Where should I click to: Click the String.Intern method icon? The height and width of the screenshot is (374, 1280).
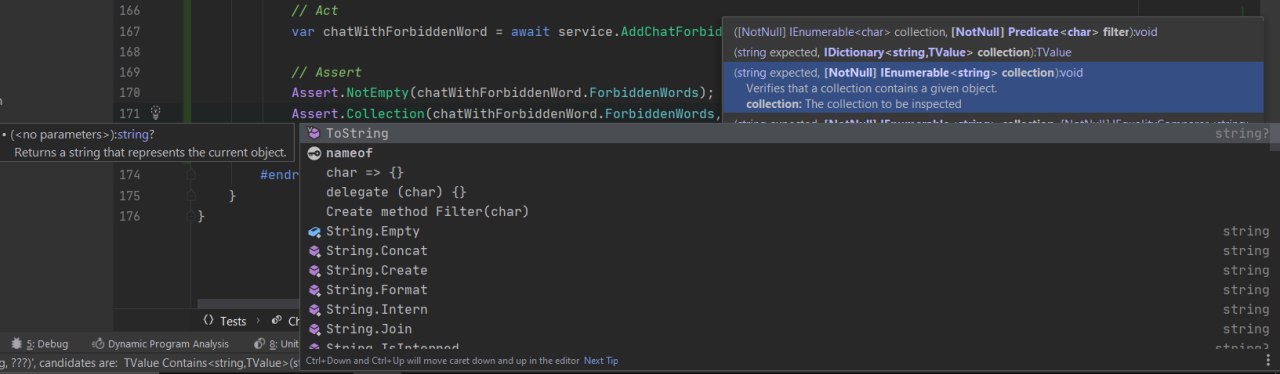click(x=314, y=309)
